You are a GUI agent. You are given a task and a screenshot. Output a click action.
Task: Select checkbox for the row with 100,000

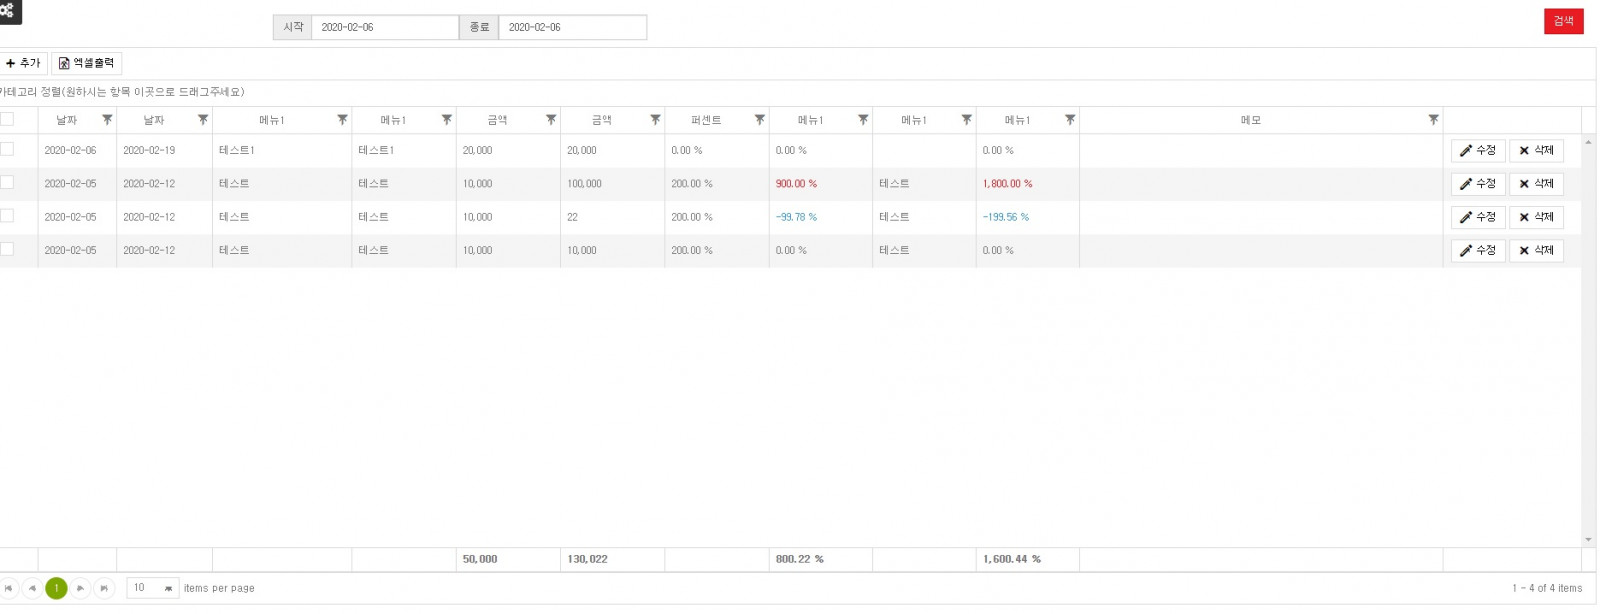pyautogui.click(x=8, y=183)
